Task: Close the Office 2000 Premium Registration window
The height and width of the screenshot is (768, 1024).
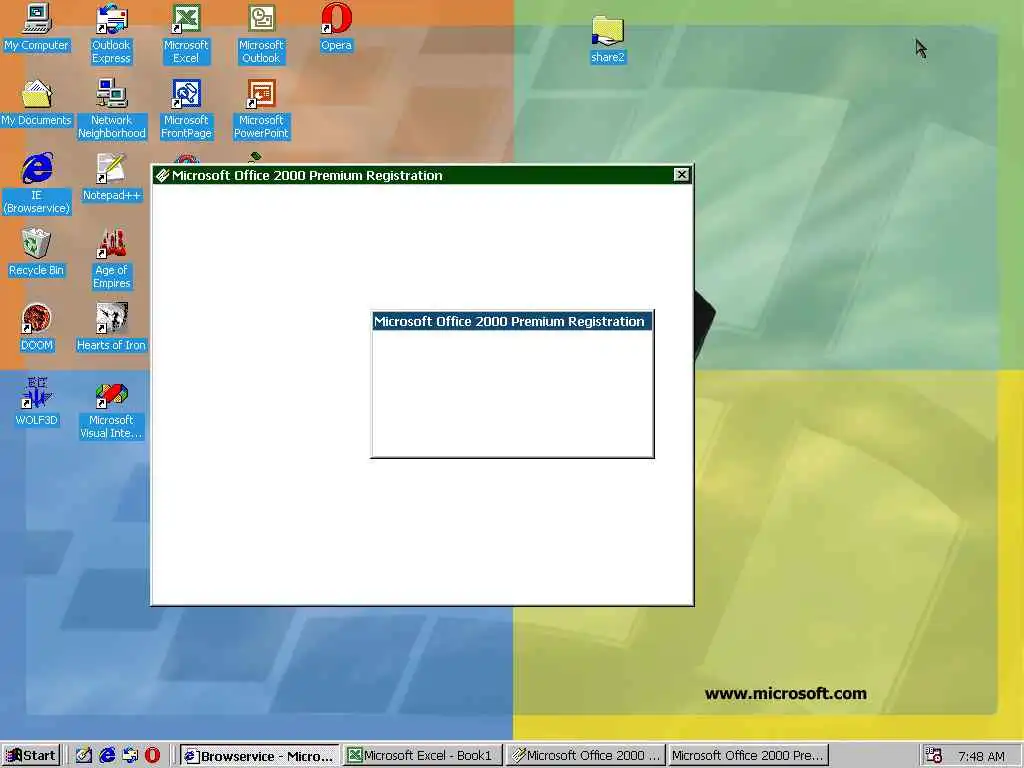Action: pos(681,174)
